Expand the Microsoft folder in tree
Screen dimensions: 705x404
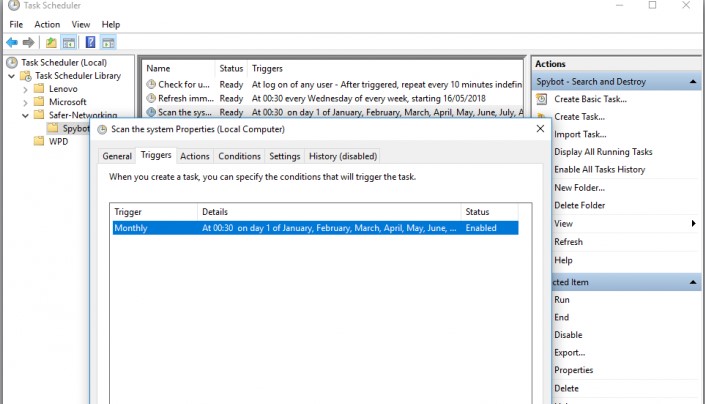tap(25, 102)
